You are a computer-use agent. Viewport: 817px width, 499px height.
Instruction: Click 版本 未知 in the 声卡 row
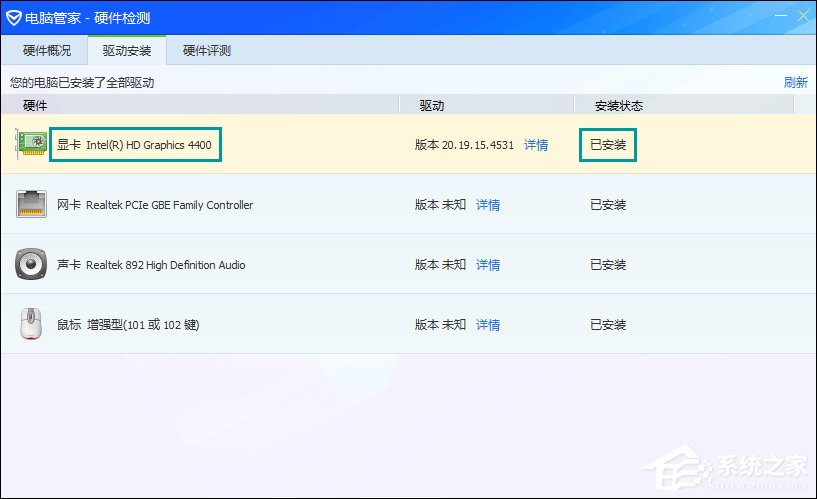click(440, 265)
